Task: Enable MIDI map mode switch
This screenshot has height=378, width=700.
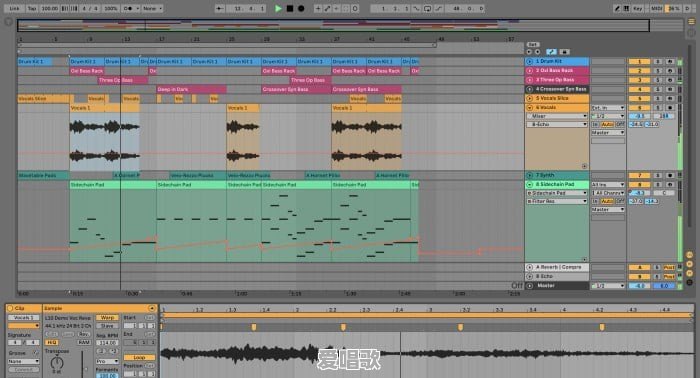Action: coord(656,8)
